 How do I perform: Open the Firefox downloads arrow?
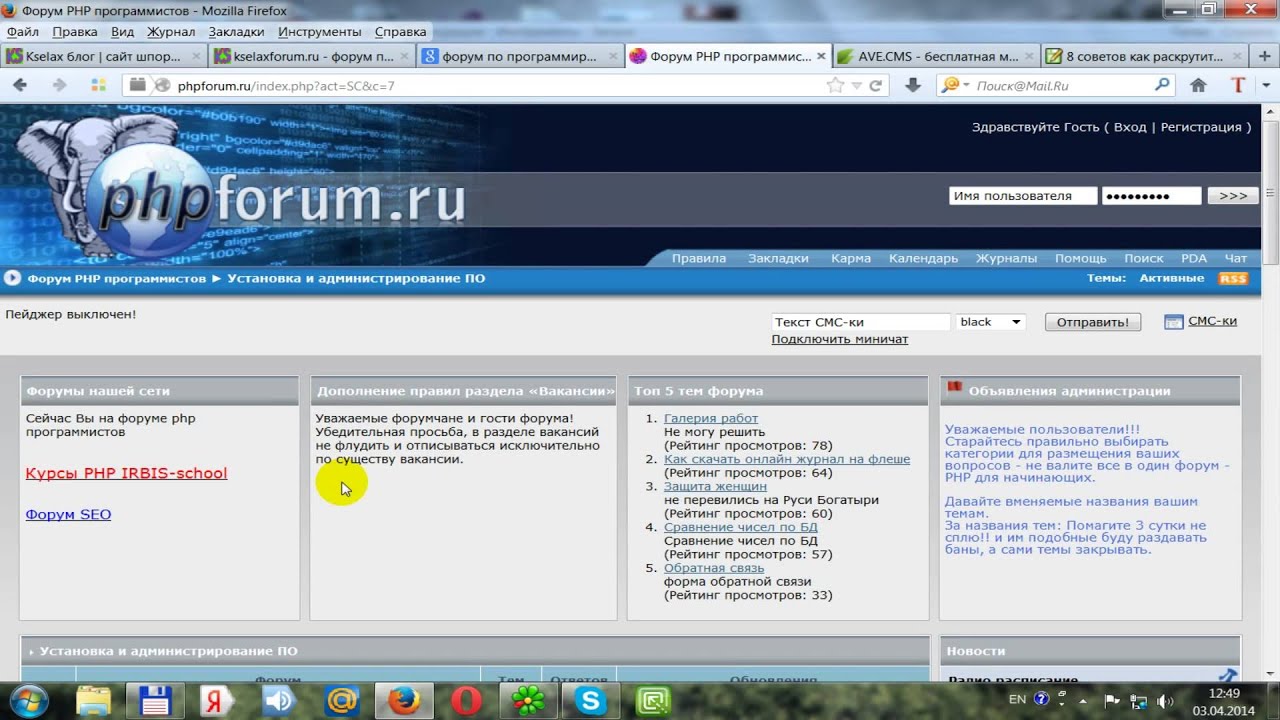coord(912,86)
